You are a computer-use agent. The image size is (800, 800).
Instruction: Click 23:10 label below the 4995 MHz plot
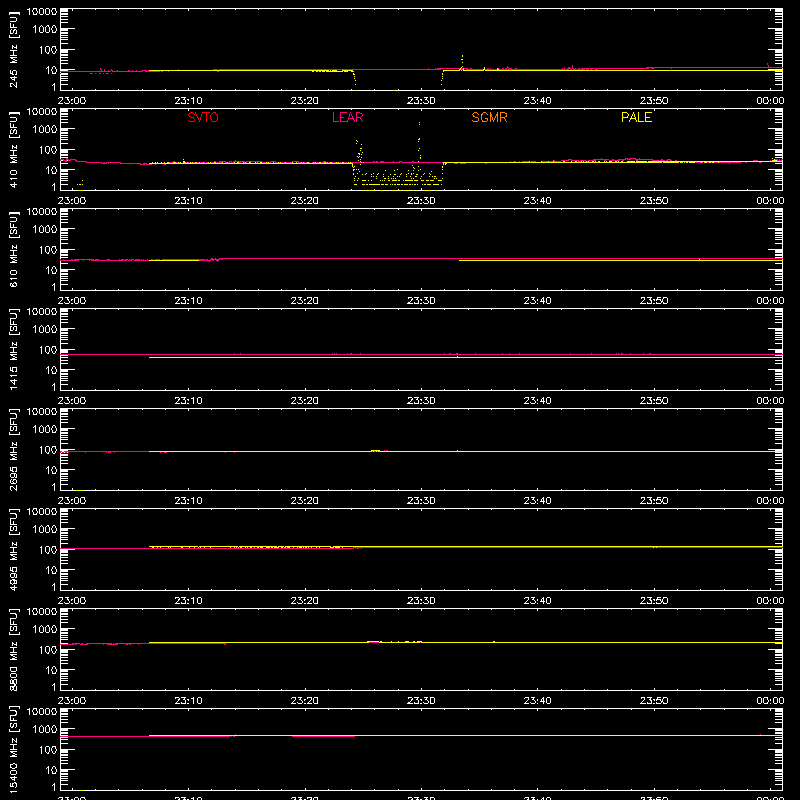pos(188,601)
